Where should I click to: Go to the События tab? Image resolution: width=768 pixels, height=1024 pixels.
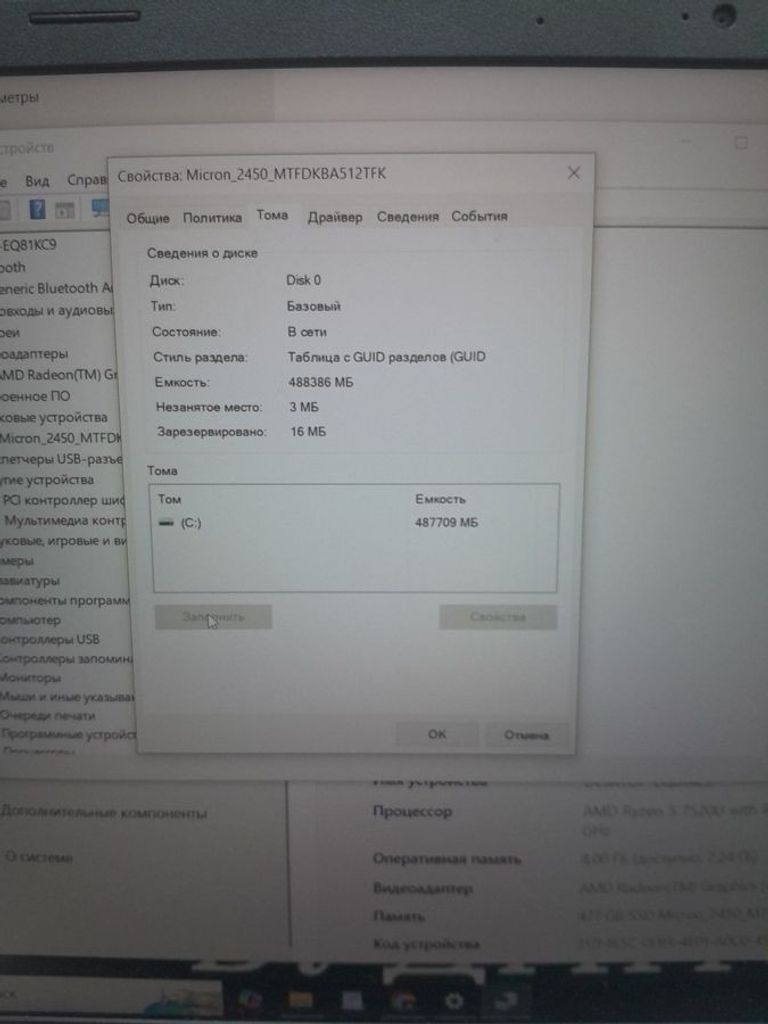[479, 216]
